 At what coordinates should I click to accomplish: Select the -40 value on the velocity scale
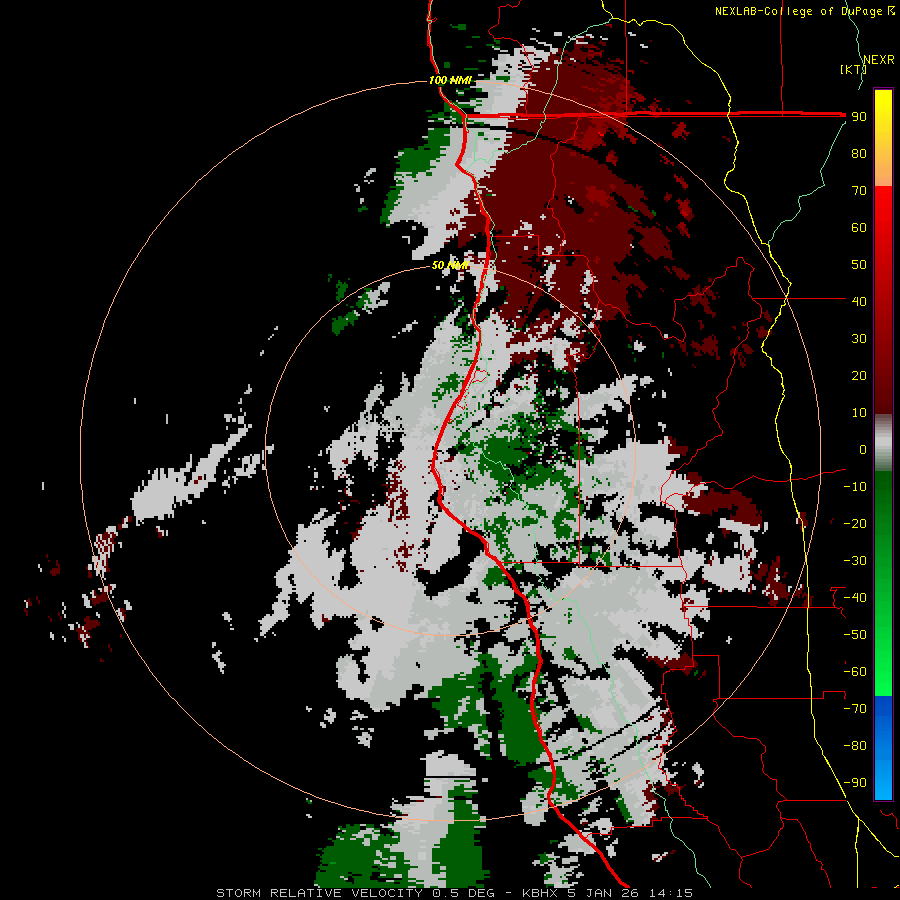tap(855, 598)
